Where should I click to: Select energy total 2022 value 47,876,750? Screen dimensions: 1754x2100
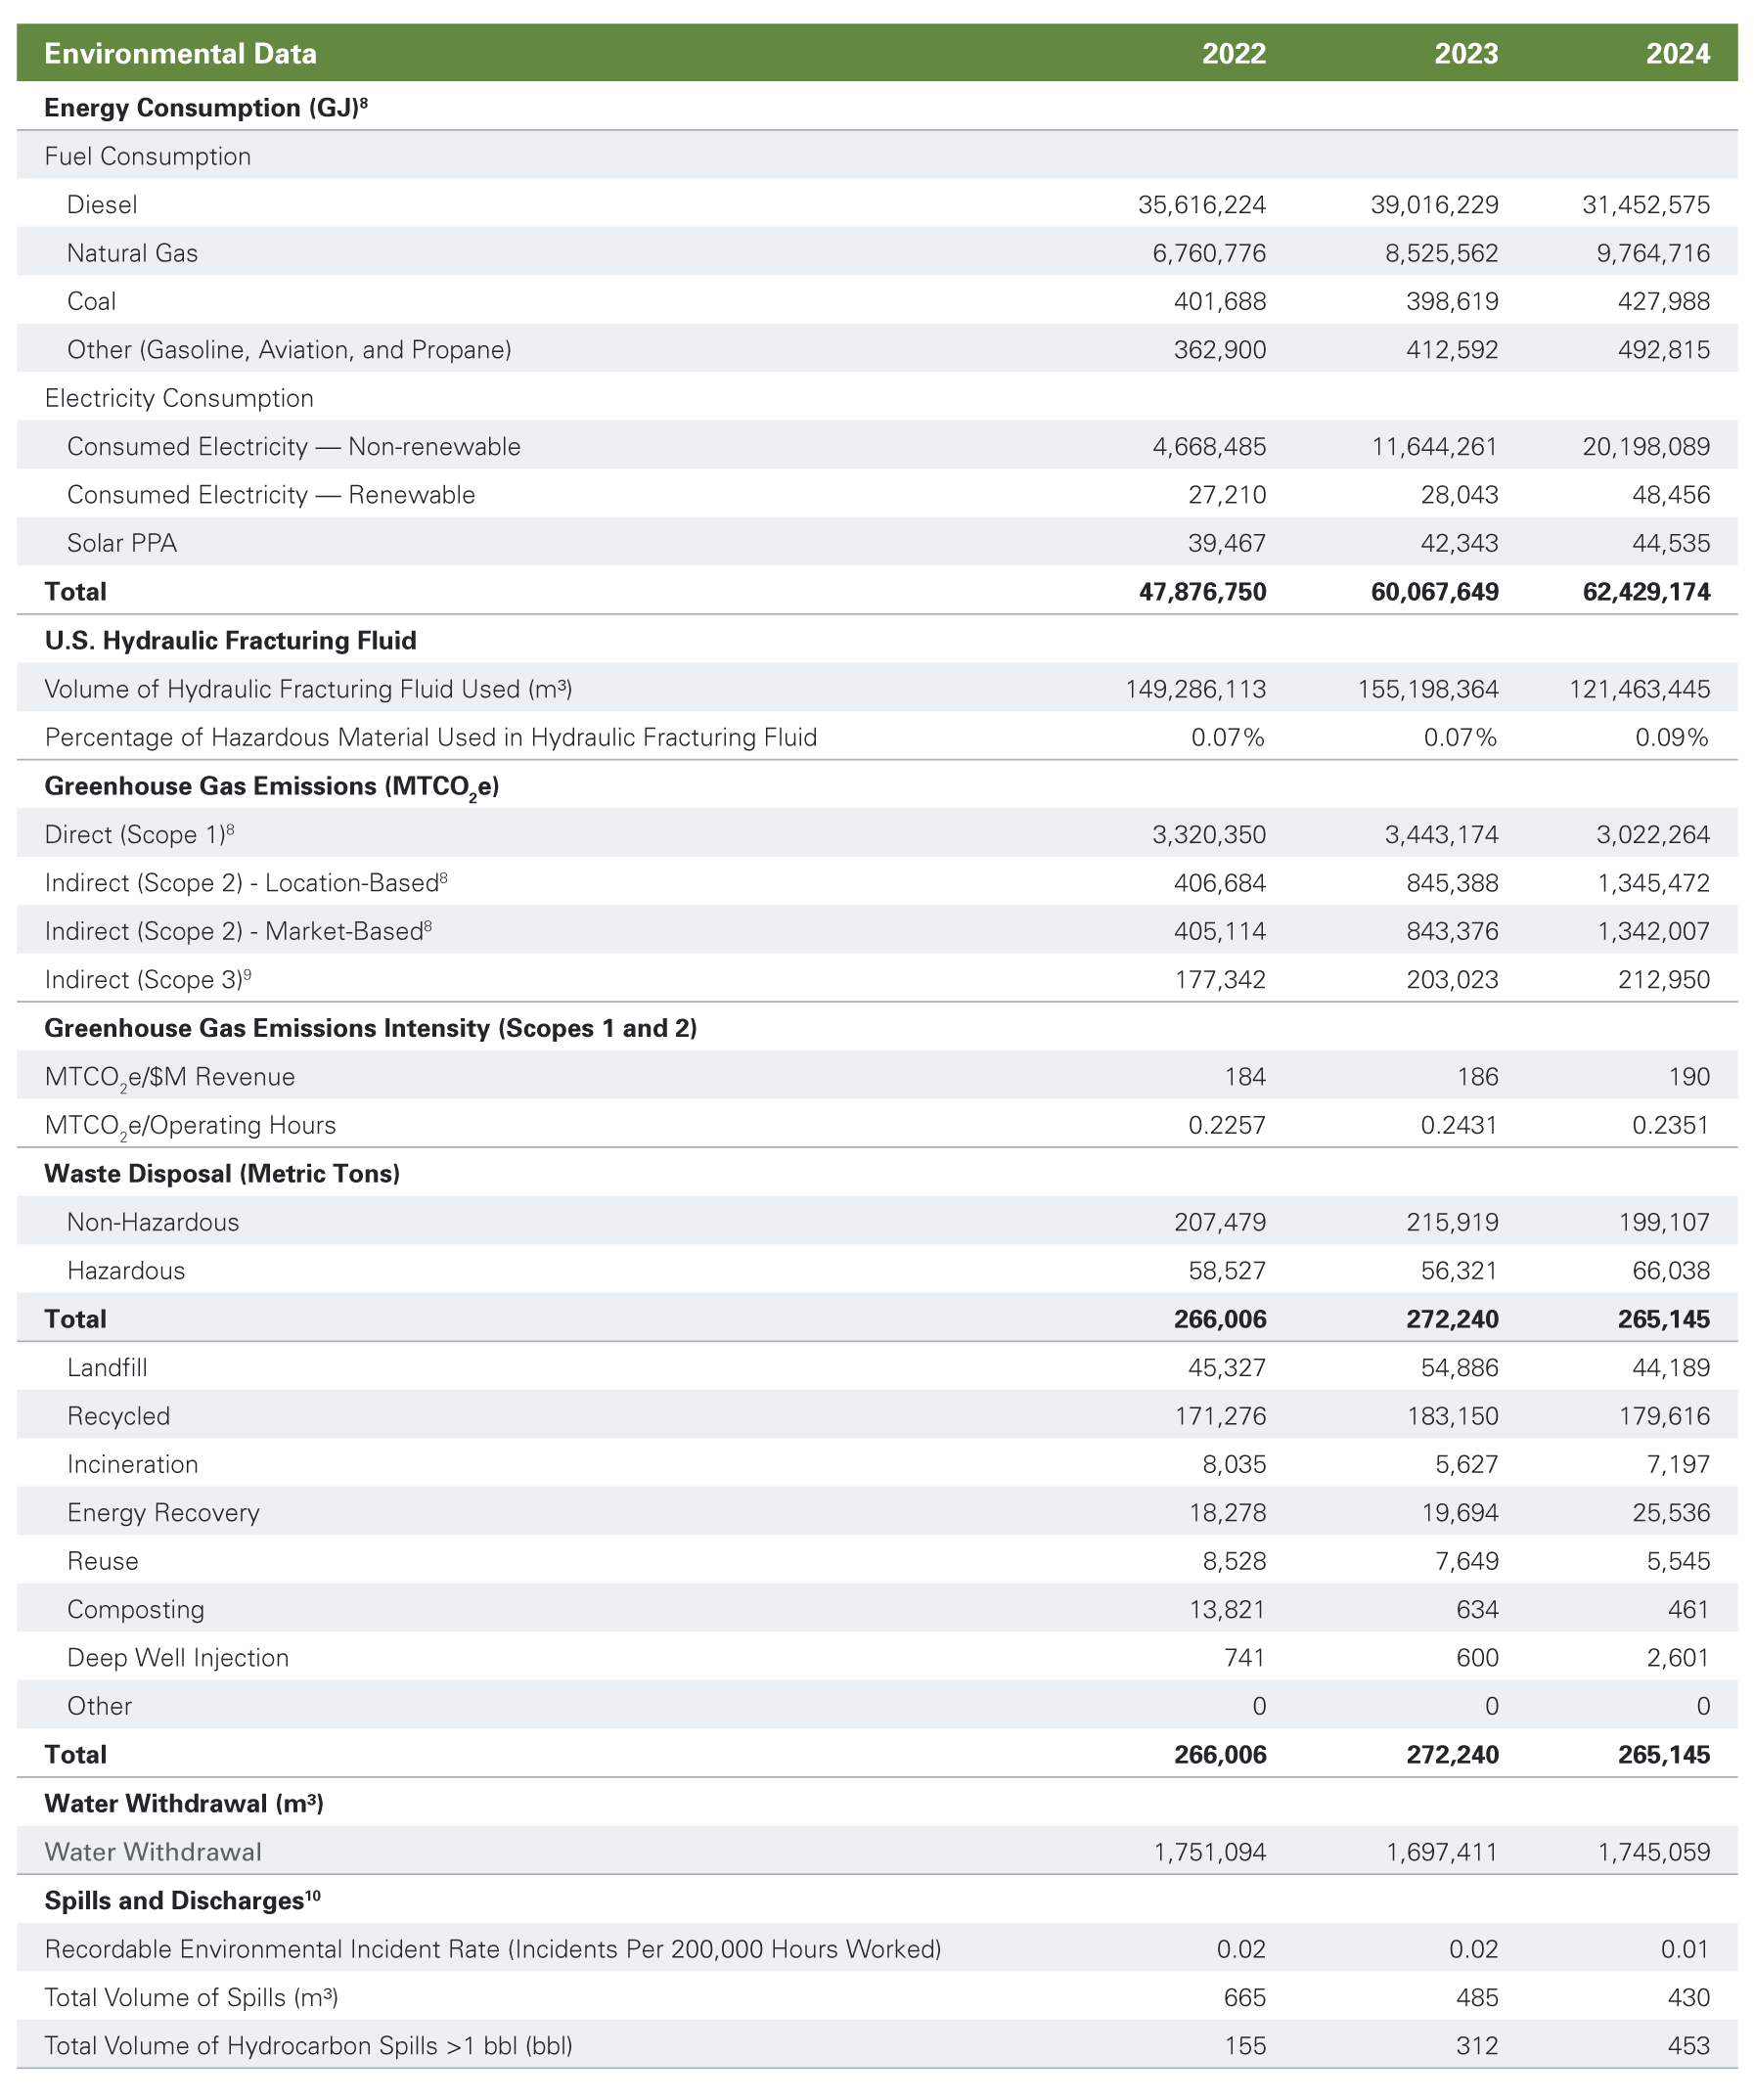pyautogui.click(x=1203, y=592)
